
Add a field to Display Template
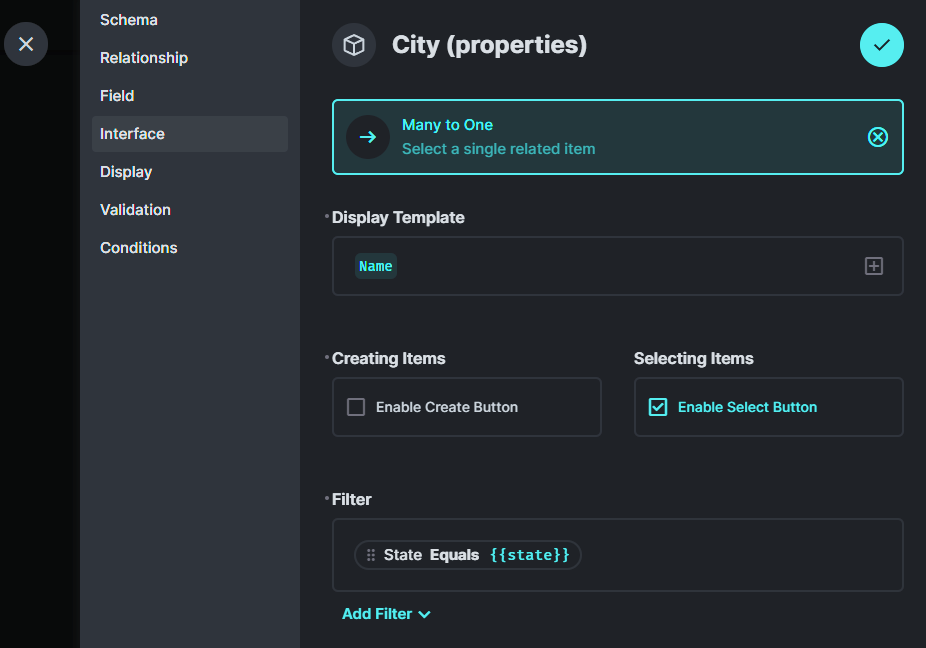[873, 266]
